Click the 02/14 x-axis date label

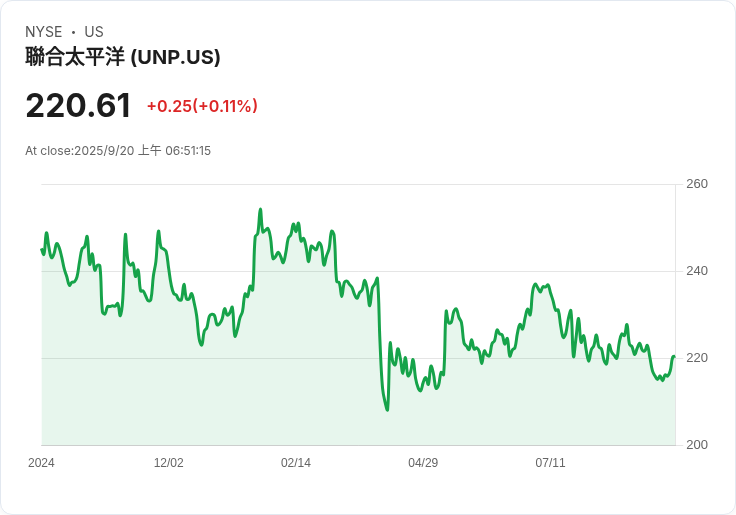coord(296,463)
